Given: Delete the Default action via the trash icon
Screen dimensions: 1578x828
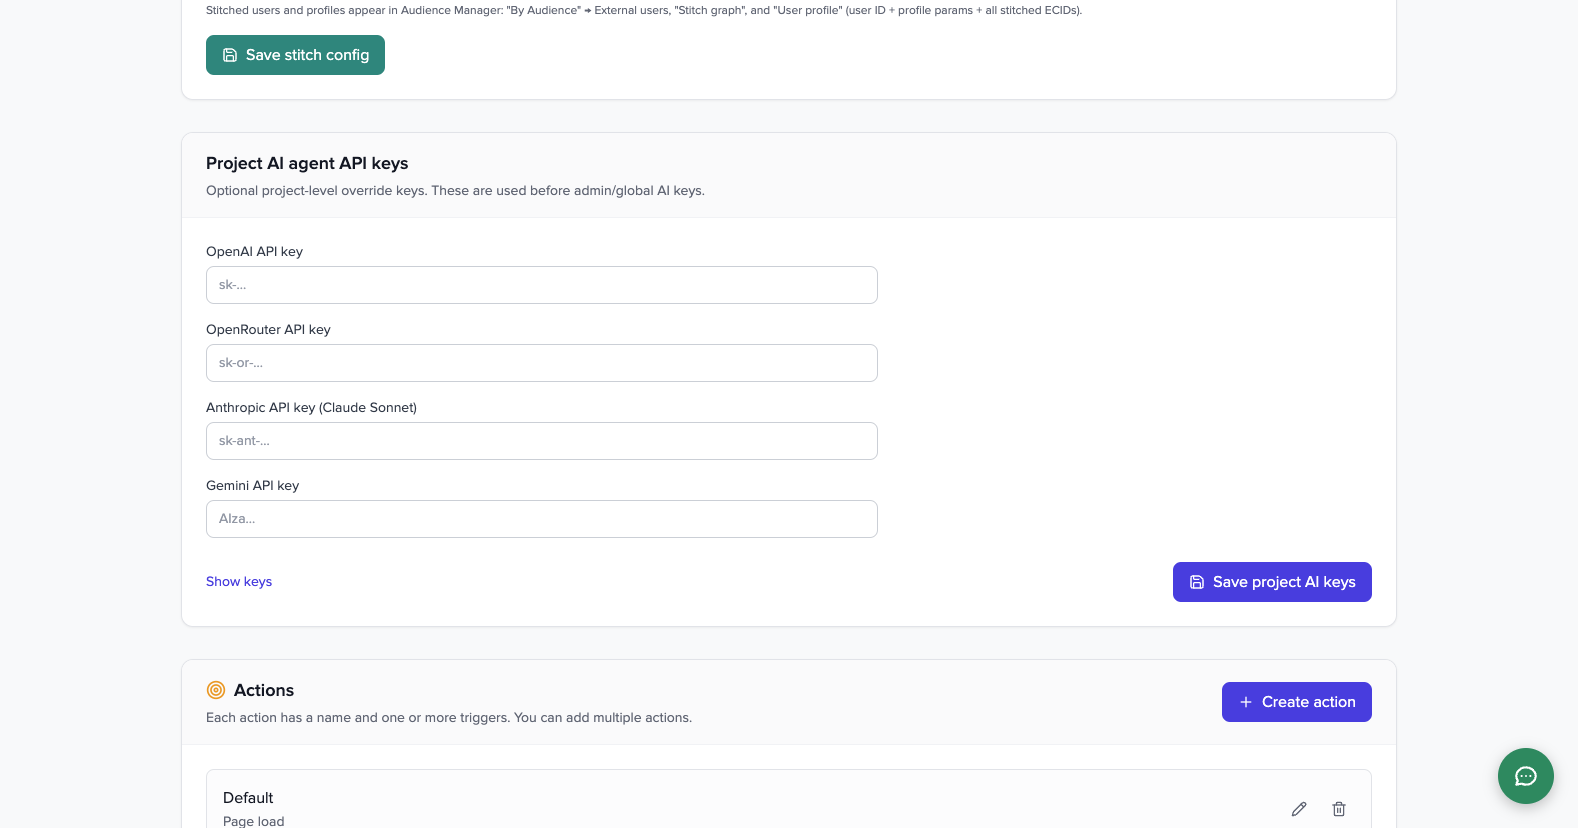Looking at the screenshot, I should pos(1338,808).
